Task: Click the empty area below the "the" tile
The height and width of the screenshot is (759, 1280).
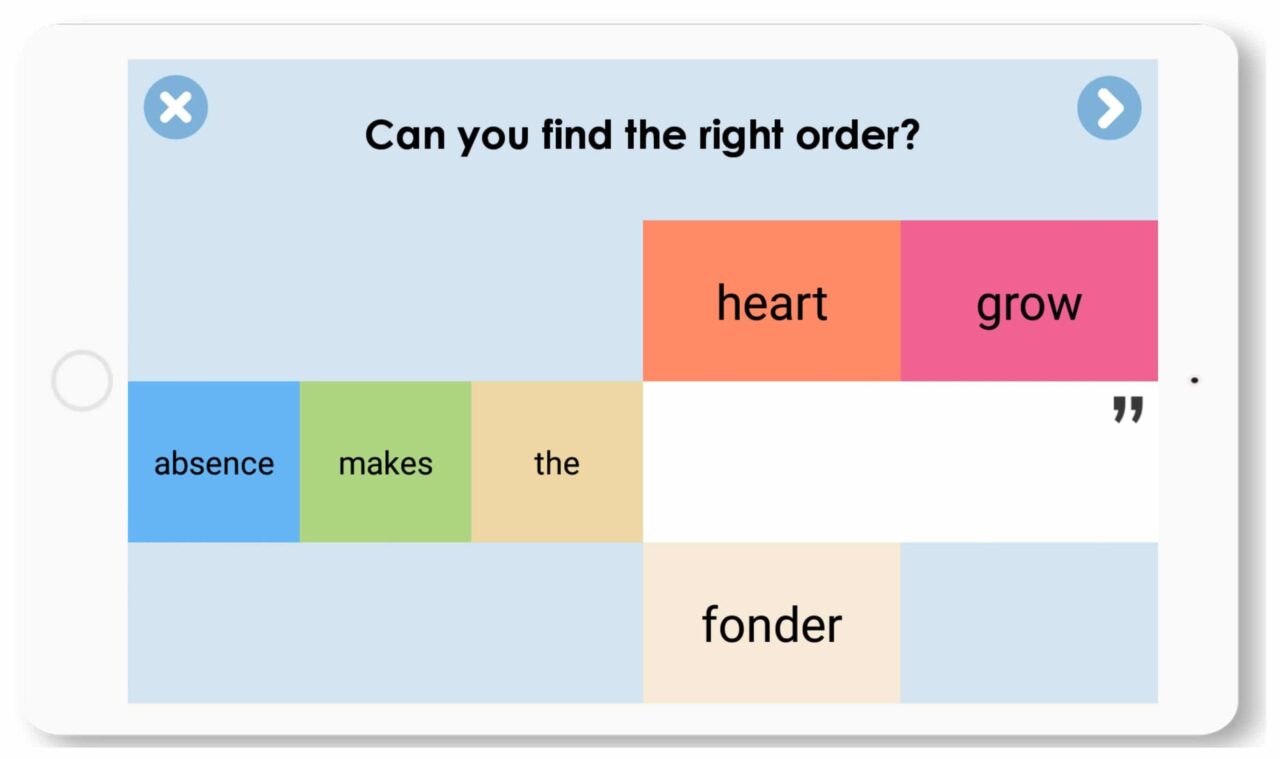Action: point(557,623)
